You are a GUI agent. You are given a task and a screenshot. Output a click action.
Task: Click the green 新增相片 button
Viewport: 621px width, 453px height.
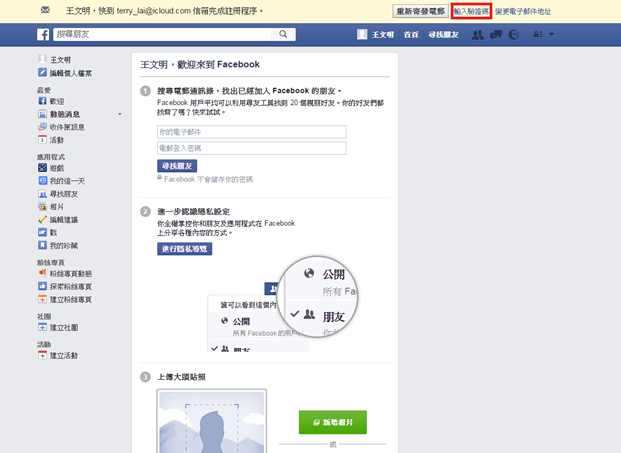[333, 422]
